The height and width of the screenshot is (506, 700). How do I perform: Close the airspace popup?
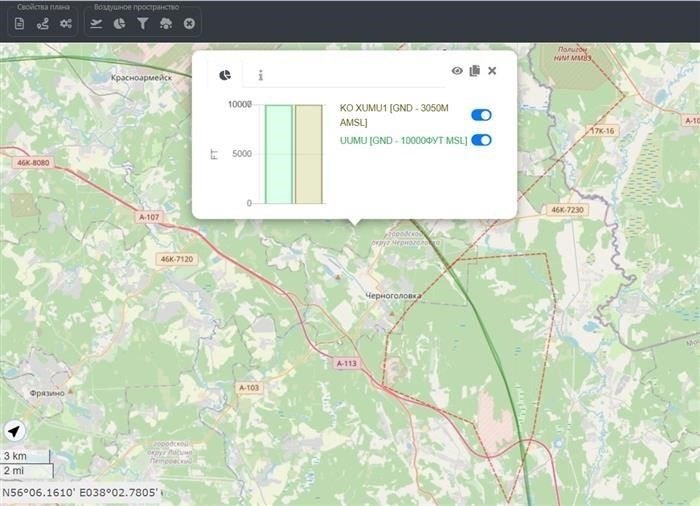coord(492,71)
